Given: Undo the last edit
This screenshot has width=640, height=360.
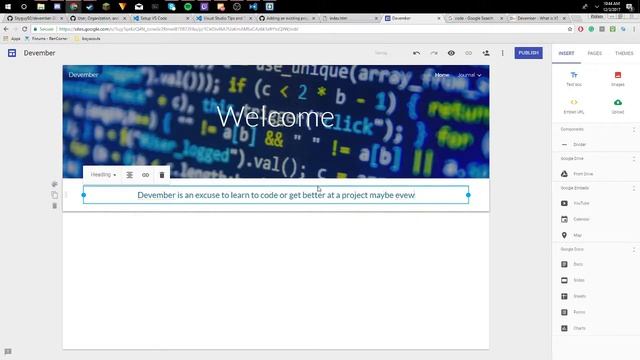Looking at the screenshot, I should pos(416,53).
